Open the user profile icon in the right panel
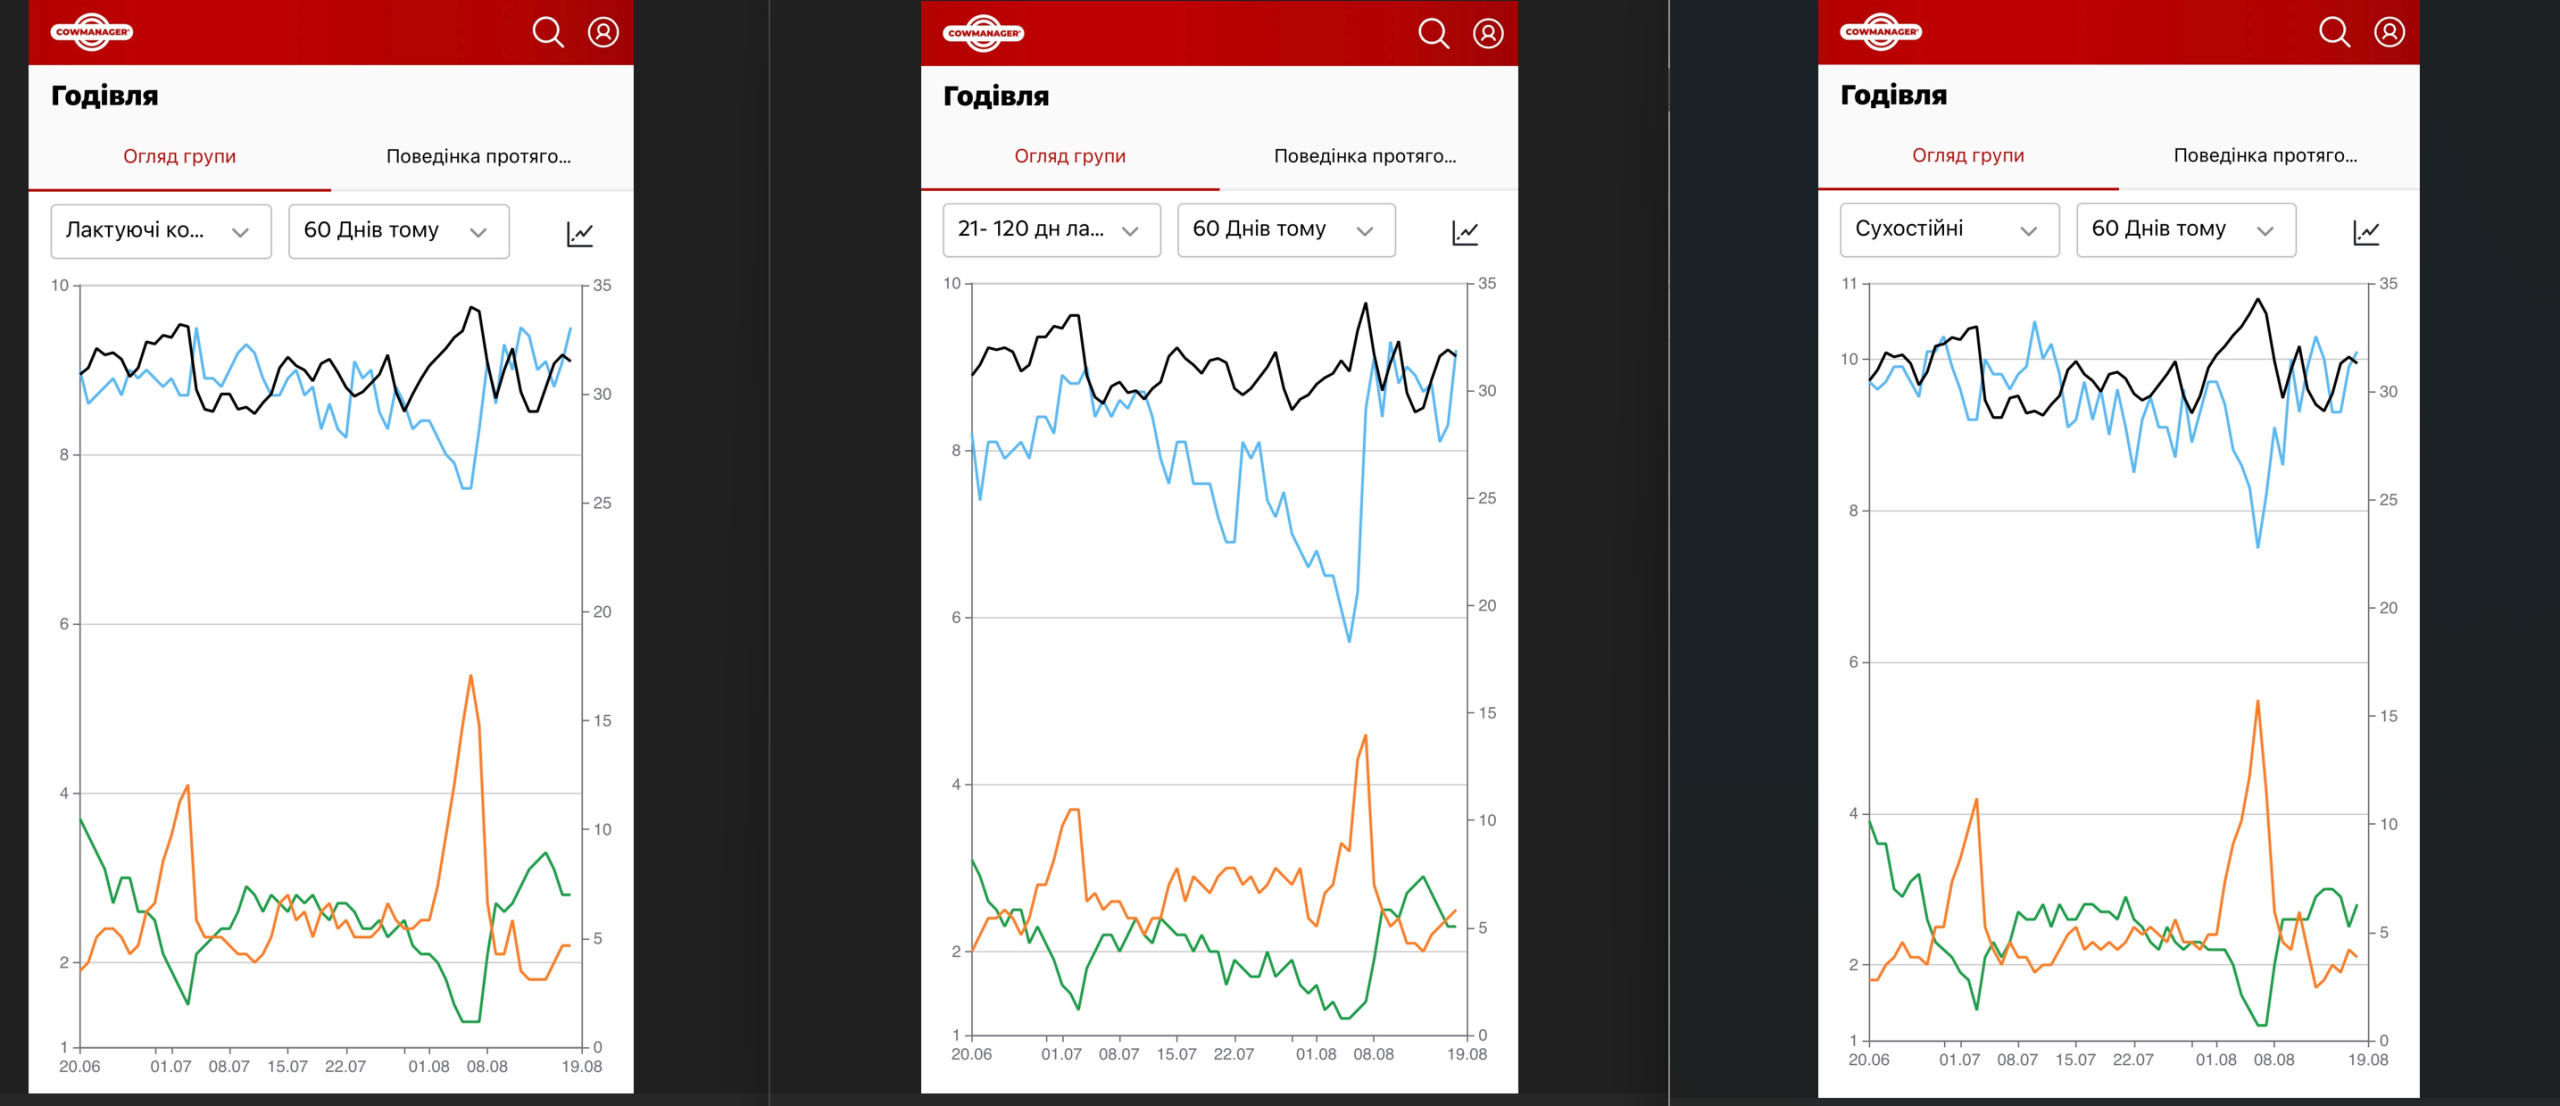Screen dimensions: 2560x1106 pos(2390,32)
